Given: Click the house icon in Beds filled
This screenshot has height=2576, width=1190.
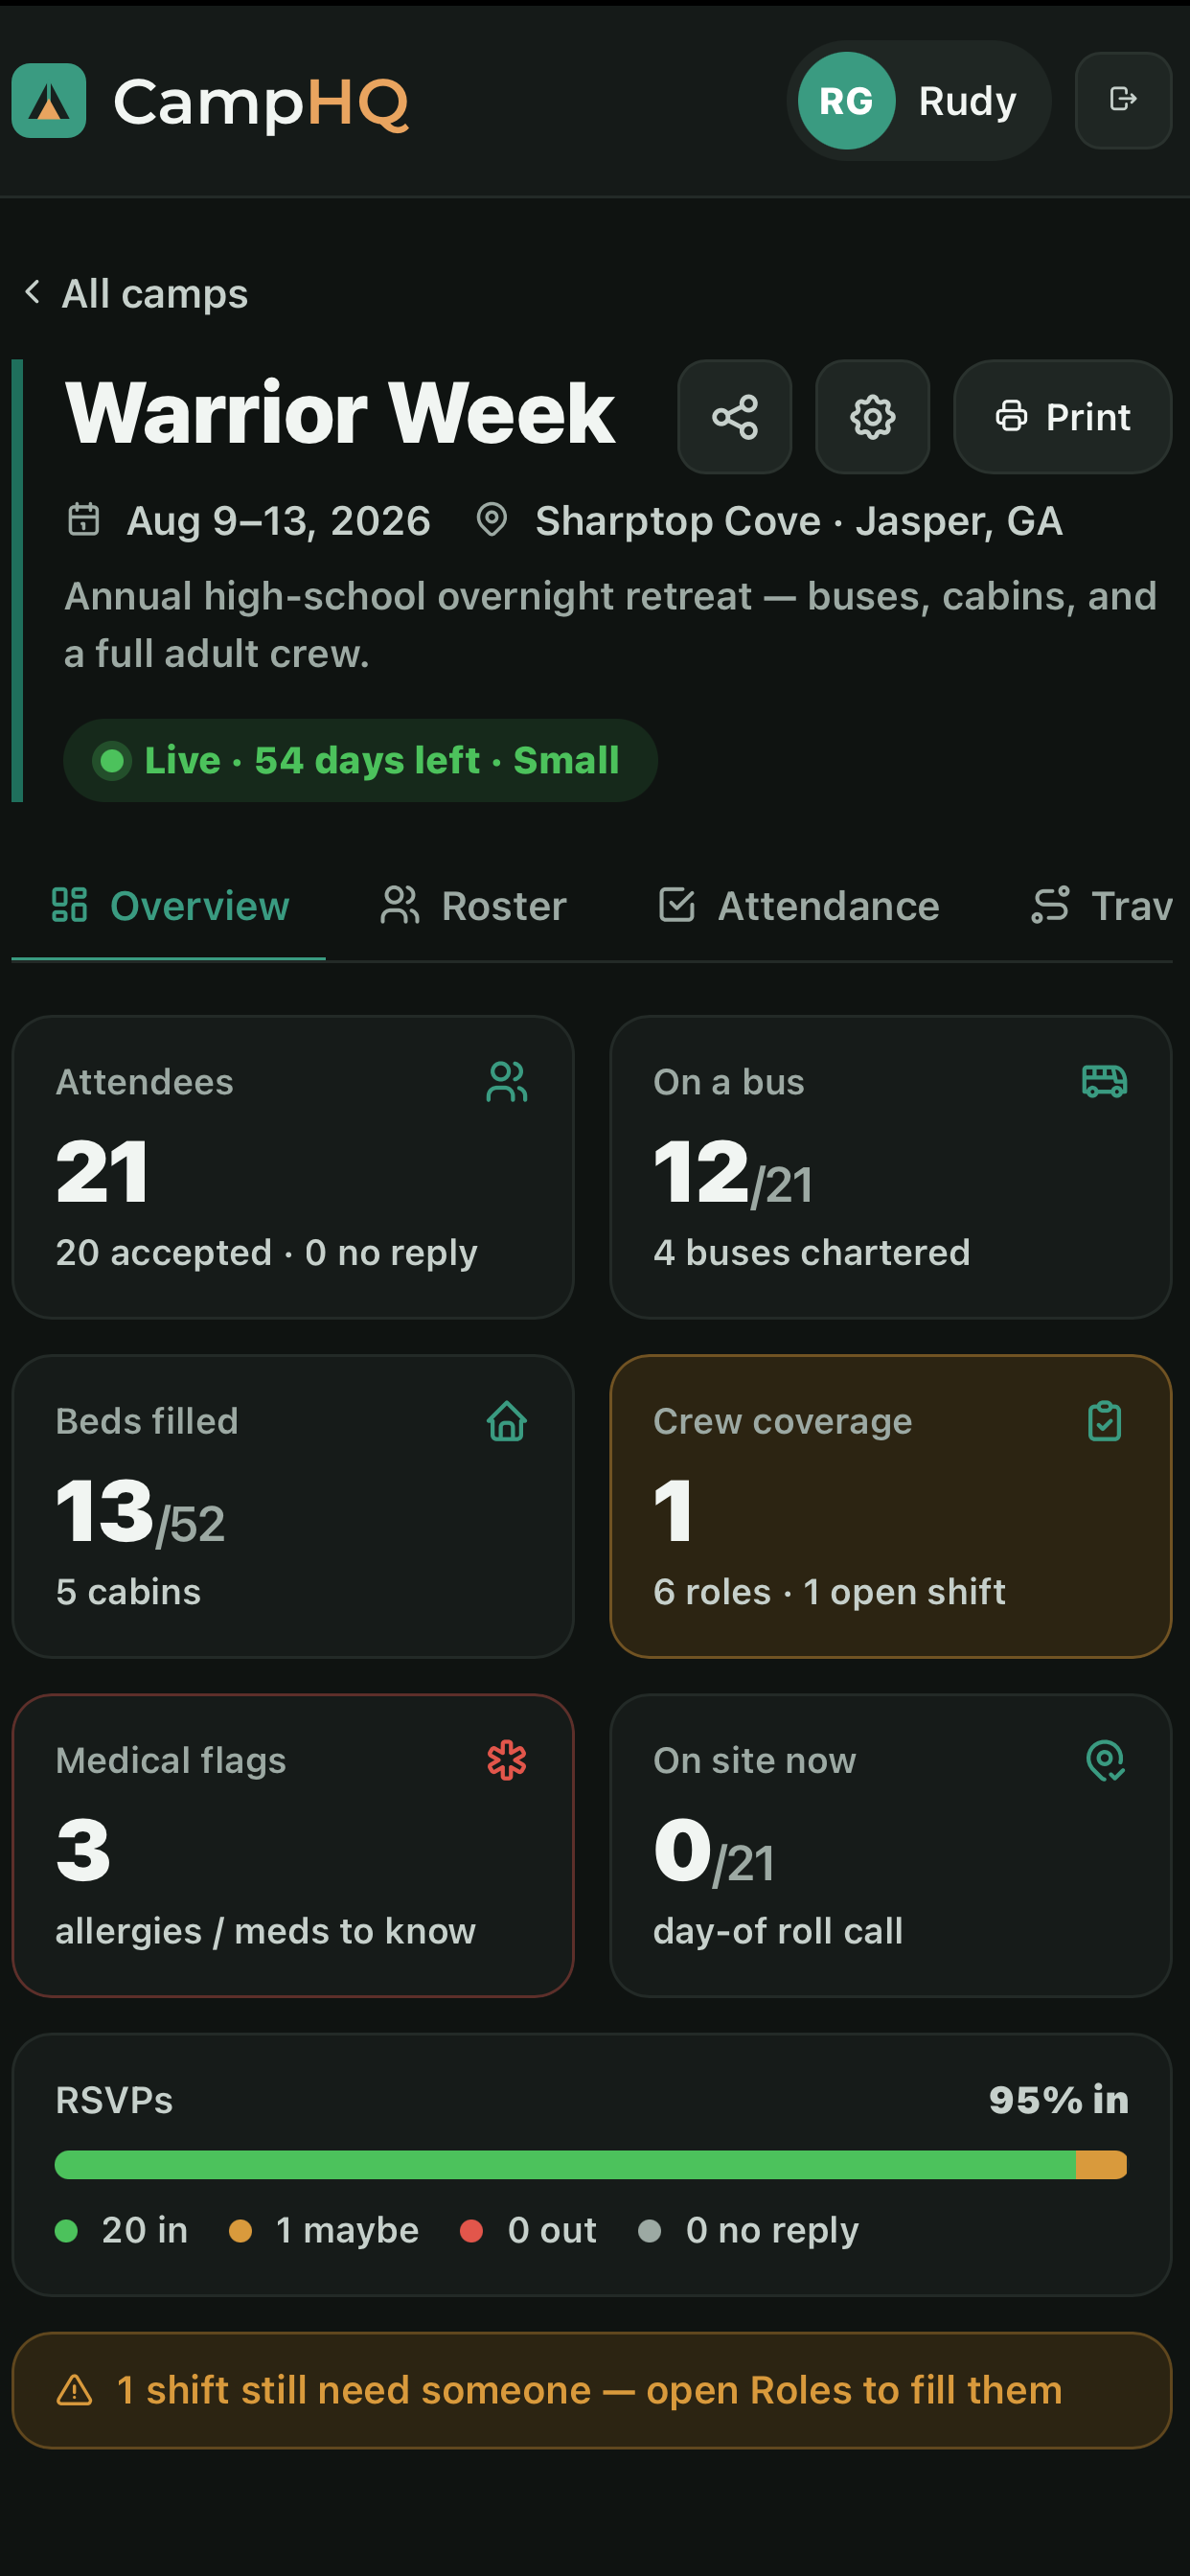Looking at the screenshot, I should point(507,1421).
